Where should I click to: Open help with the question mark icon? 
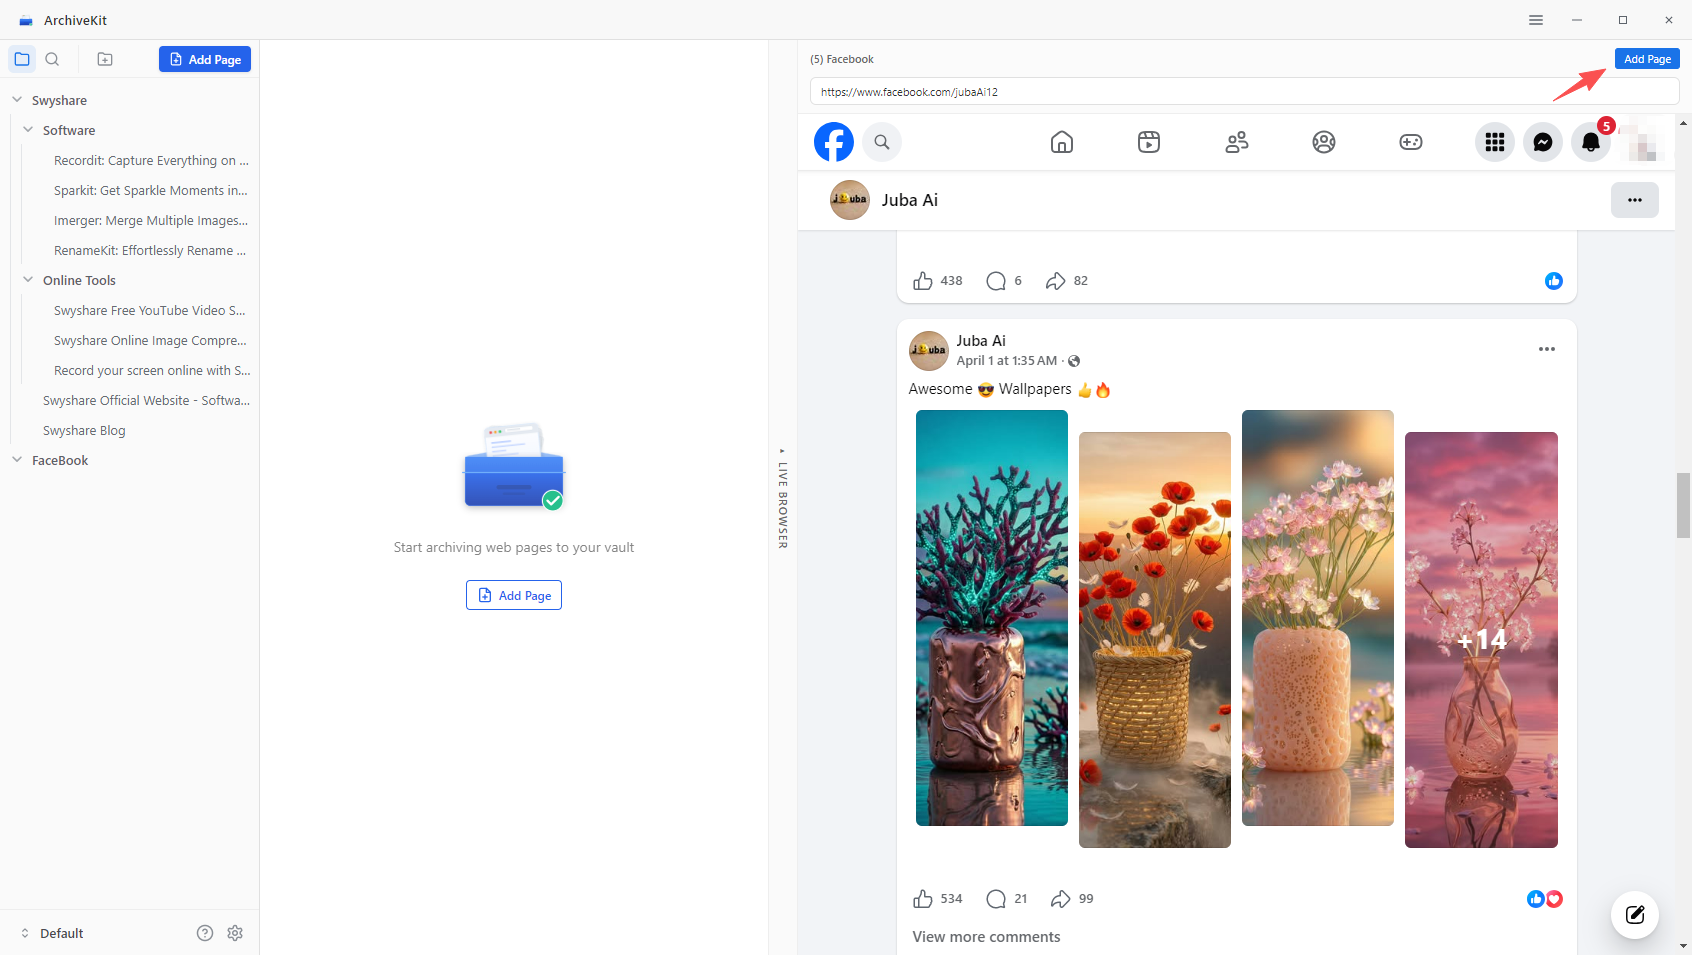[x=205, y=932]
